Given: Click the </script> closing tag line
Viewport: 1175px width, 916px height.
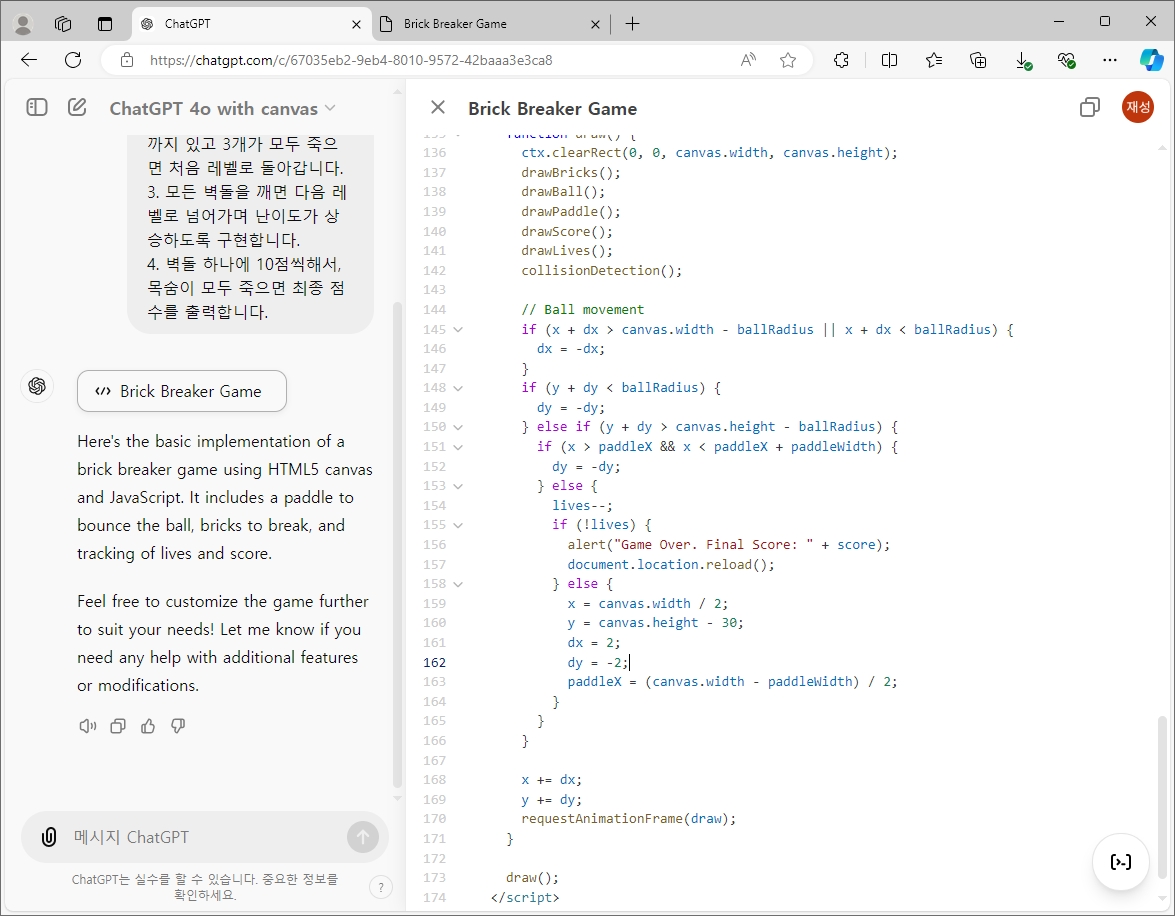Looking at the screenshot, I should pyautogui.click(x=525, y=897).
